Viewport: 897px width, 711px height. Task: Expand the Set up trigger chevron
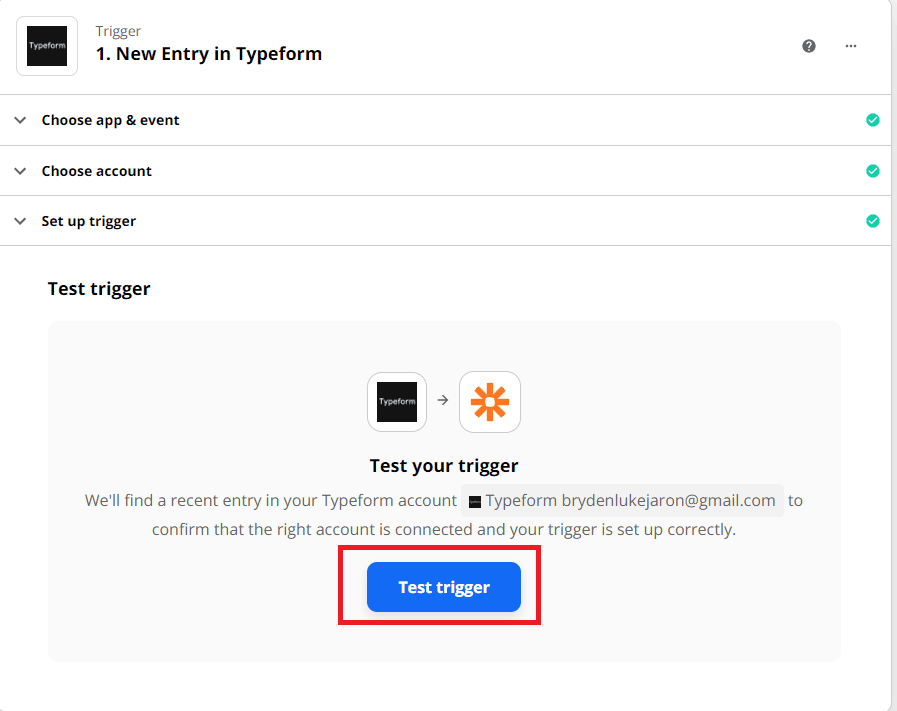20,221
